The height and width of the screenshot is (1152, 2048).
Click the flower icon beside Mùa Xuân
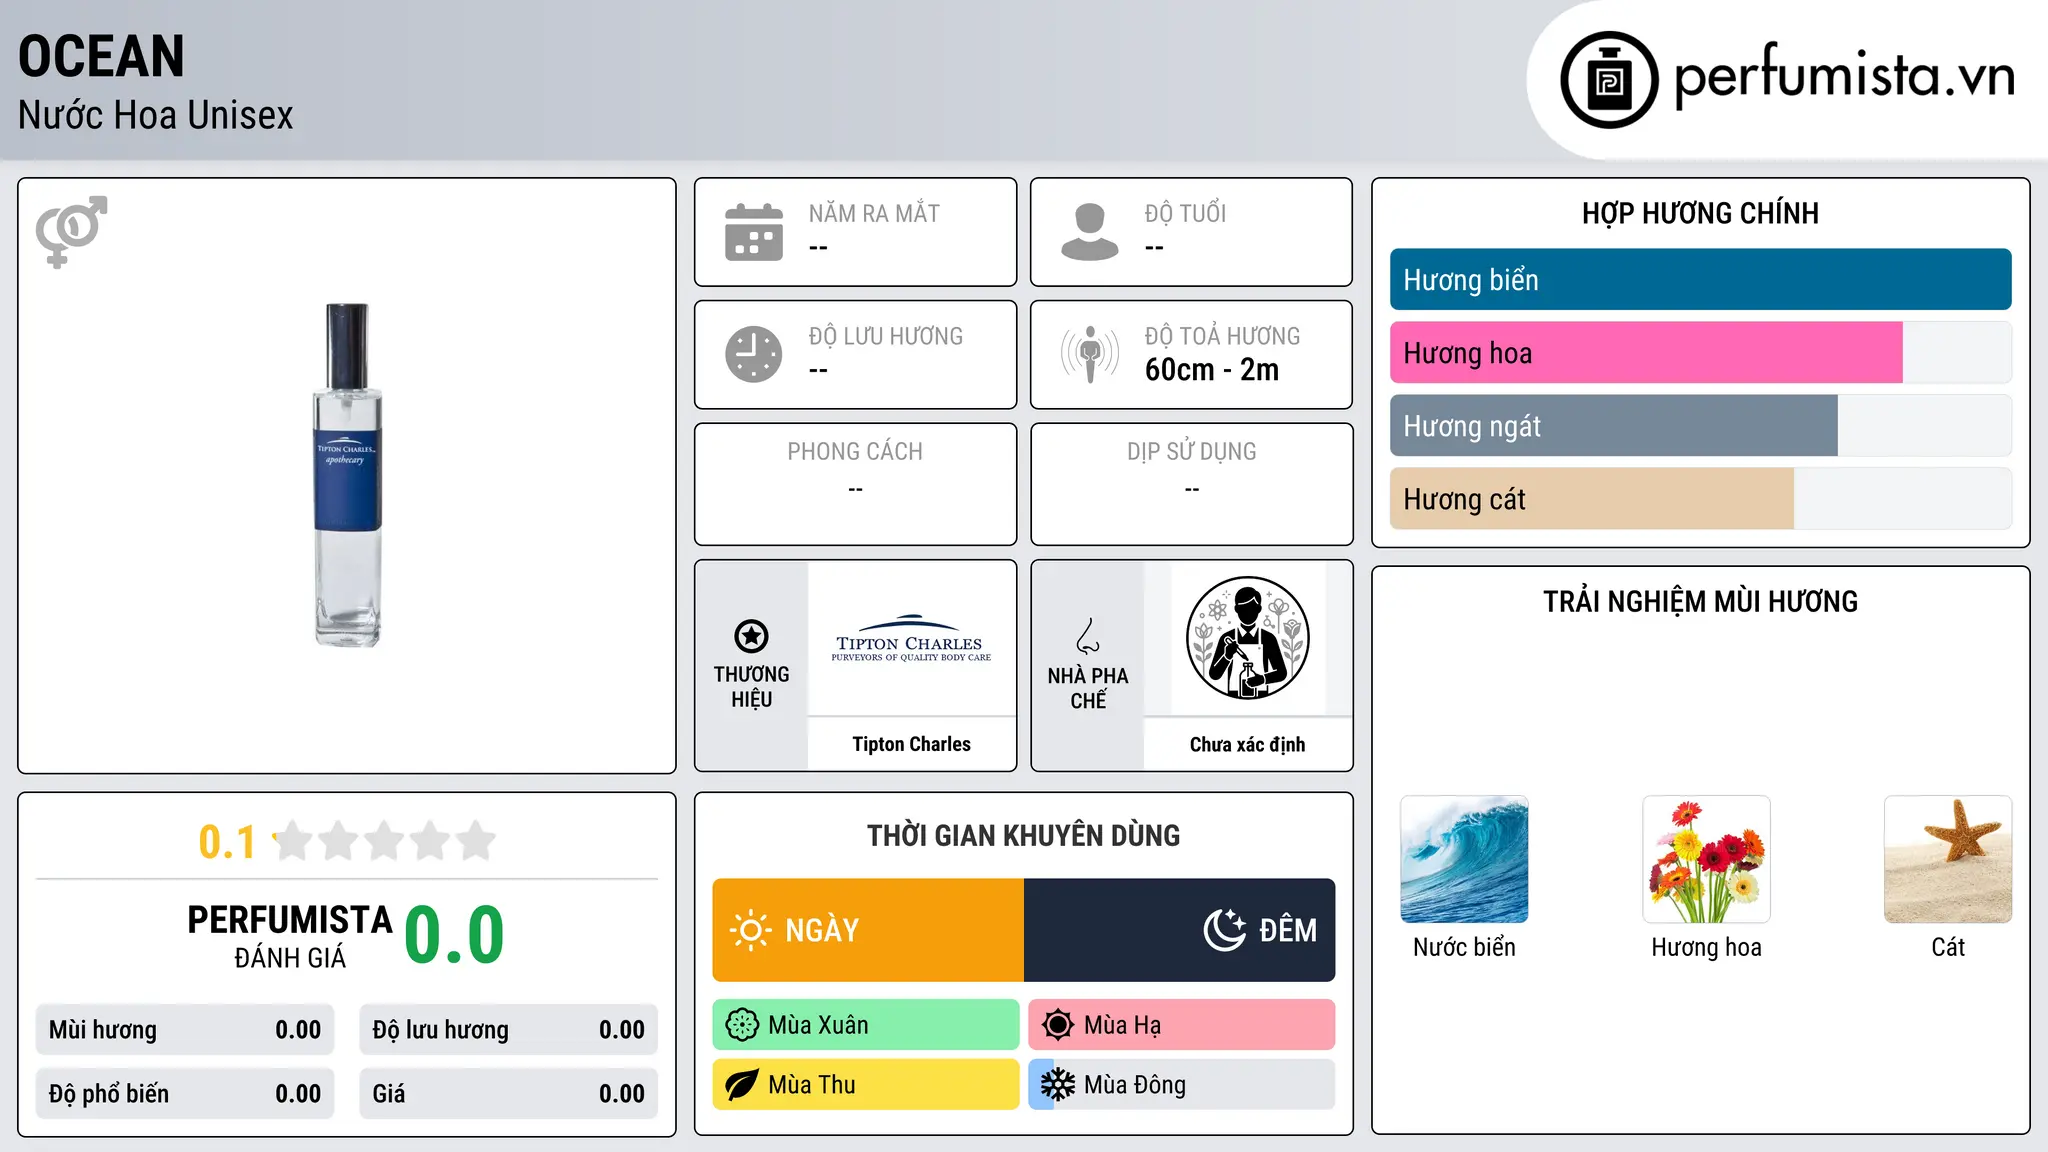(x=742, y=1025)
